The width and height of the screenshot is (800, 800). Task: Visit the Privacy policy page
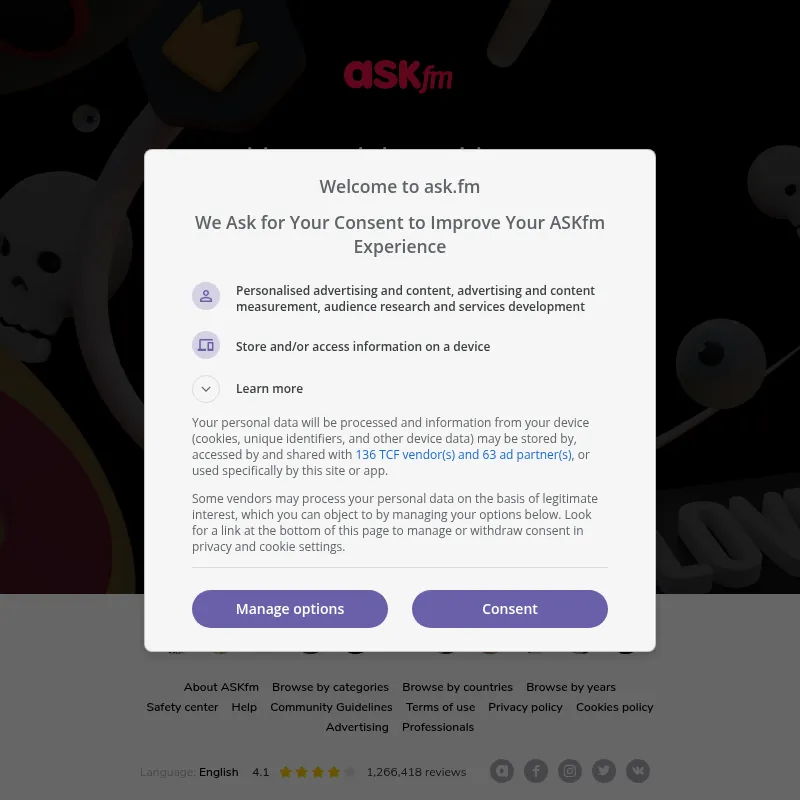tap(525, 707)
